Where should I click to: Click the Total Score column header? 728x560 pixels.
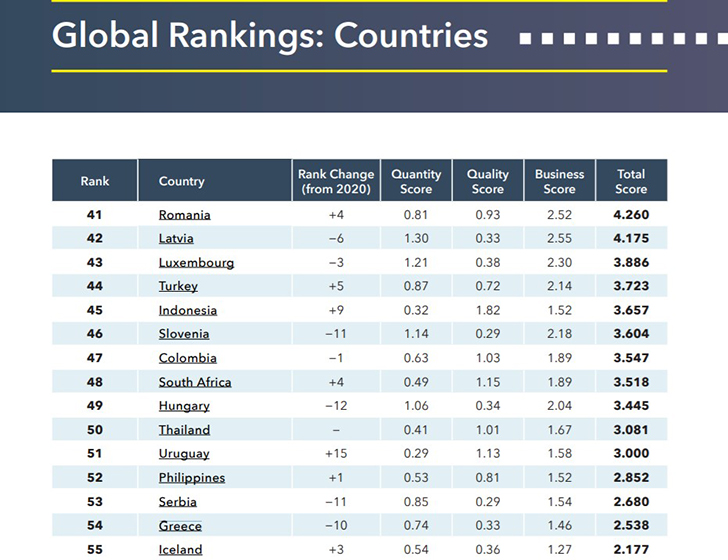631,181
